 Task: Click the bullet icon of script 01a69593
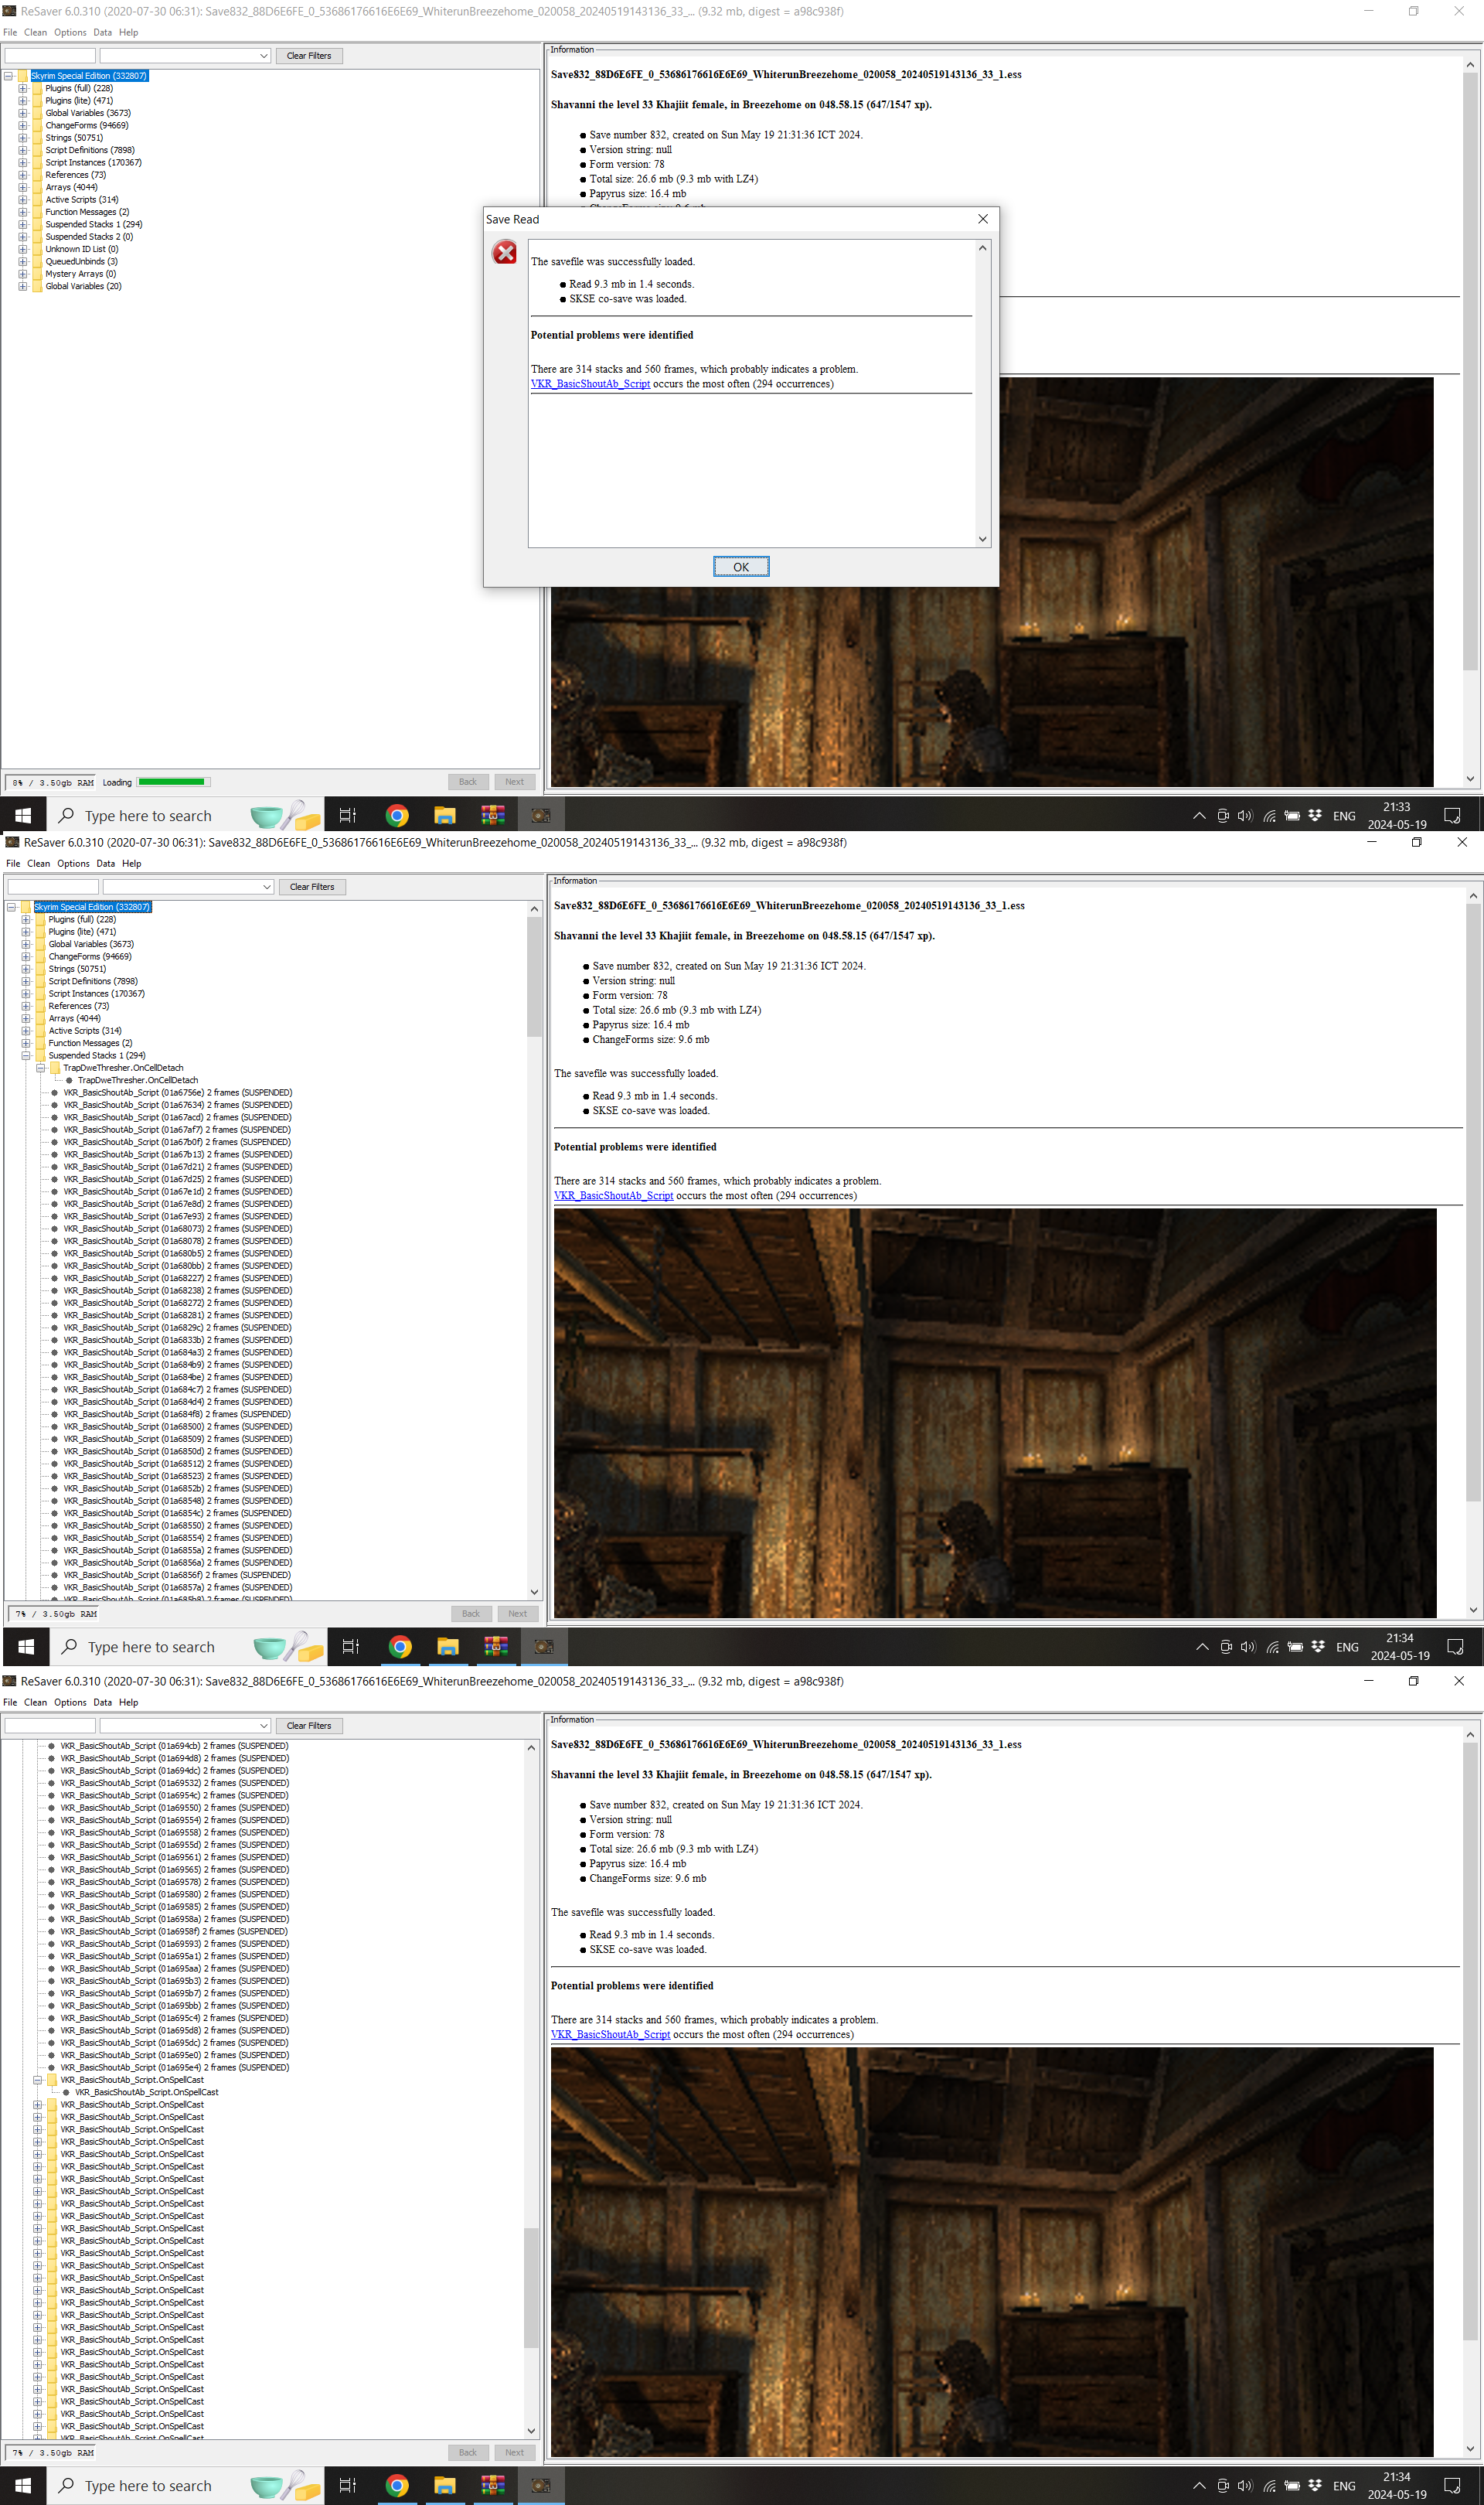click(52, 1944)
